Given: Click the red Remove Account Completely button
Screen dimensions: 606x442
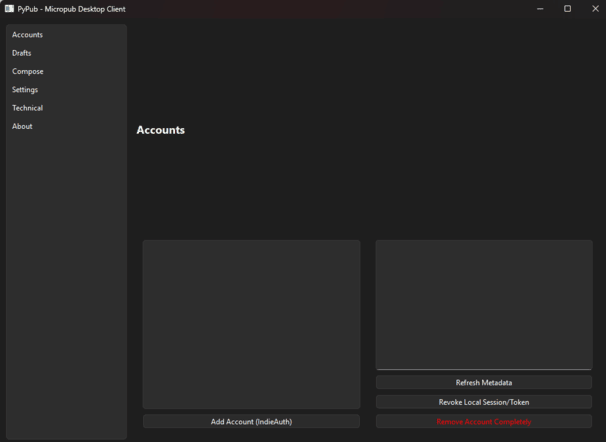Looking at the screenshot, I should tap(484, 422).
